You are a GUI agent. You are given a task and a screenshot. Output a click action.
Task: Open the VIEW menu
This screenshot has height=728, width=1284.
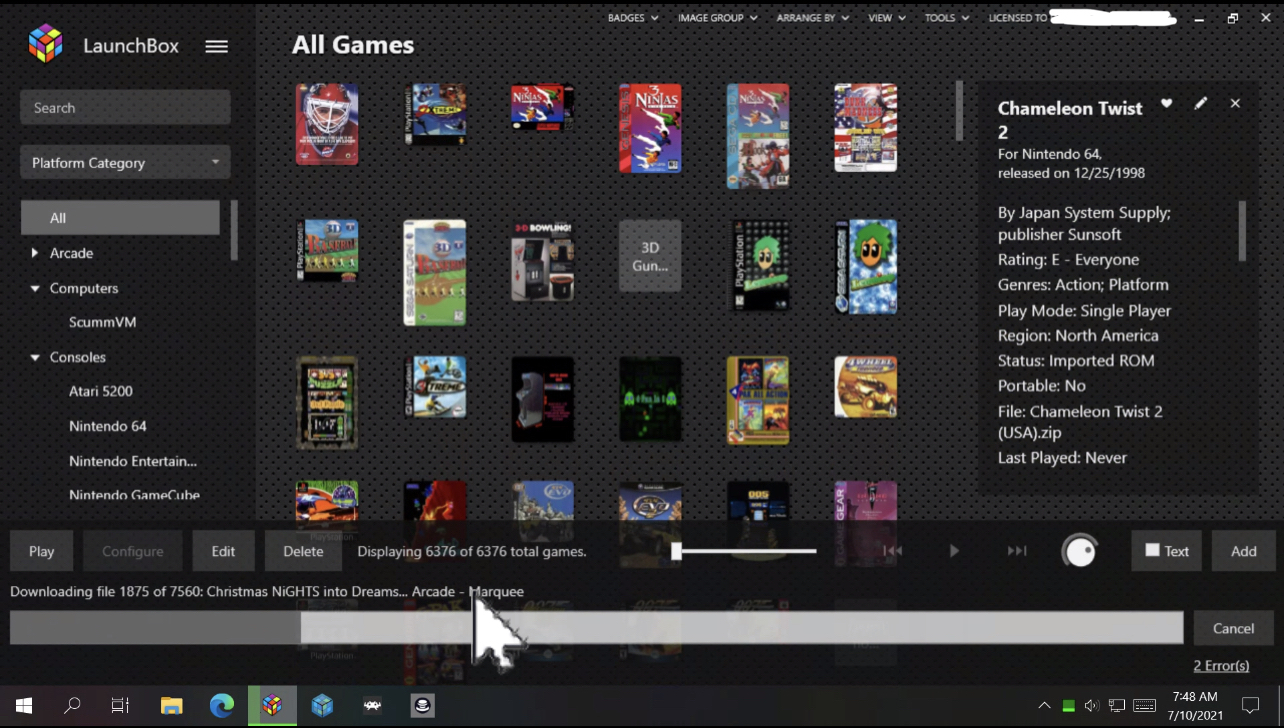click(x=887, y=18)
